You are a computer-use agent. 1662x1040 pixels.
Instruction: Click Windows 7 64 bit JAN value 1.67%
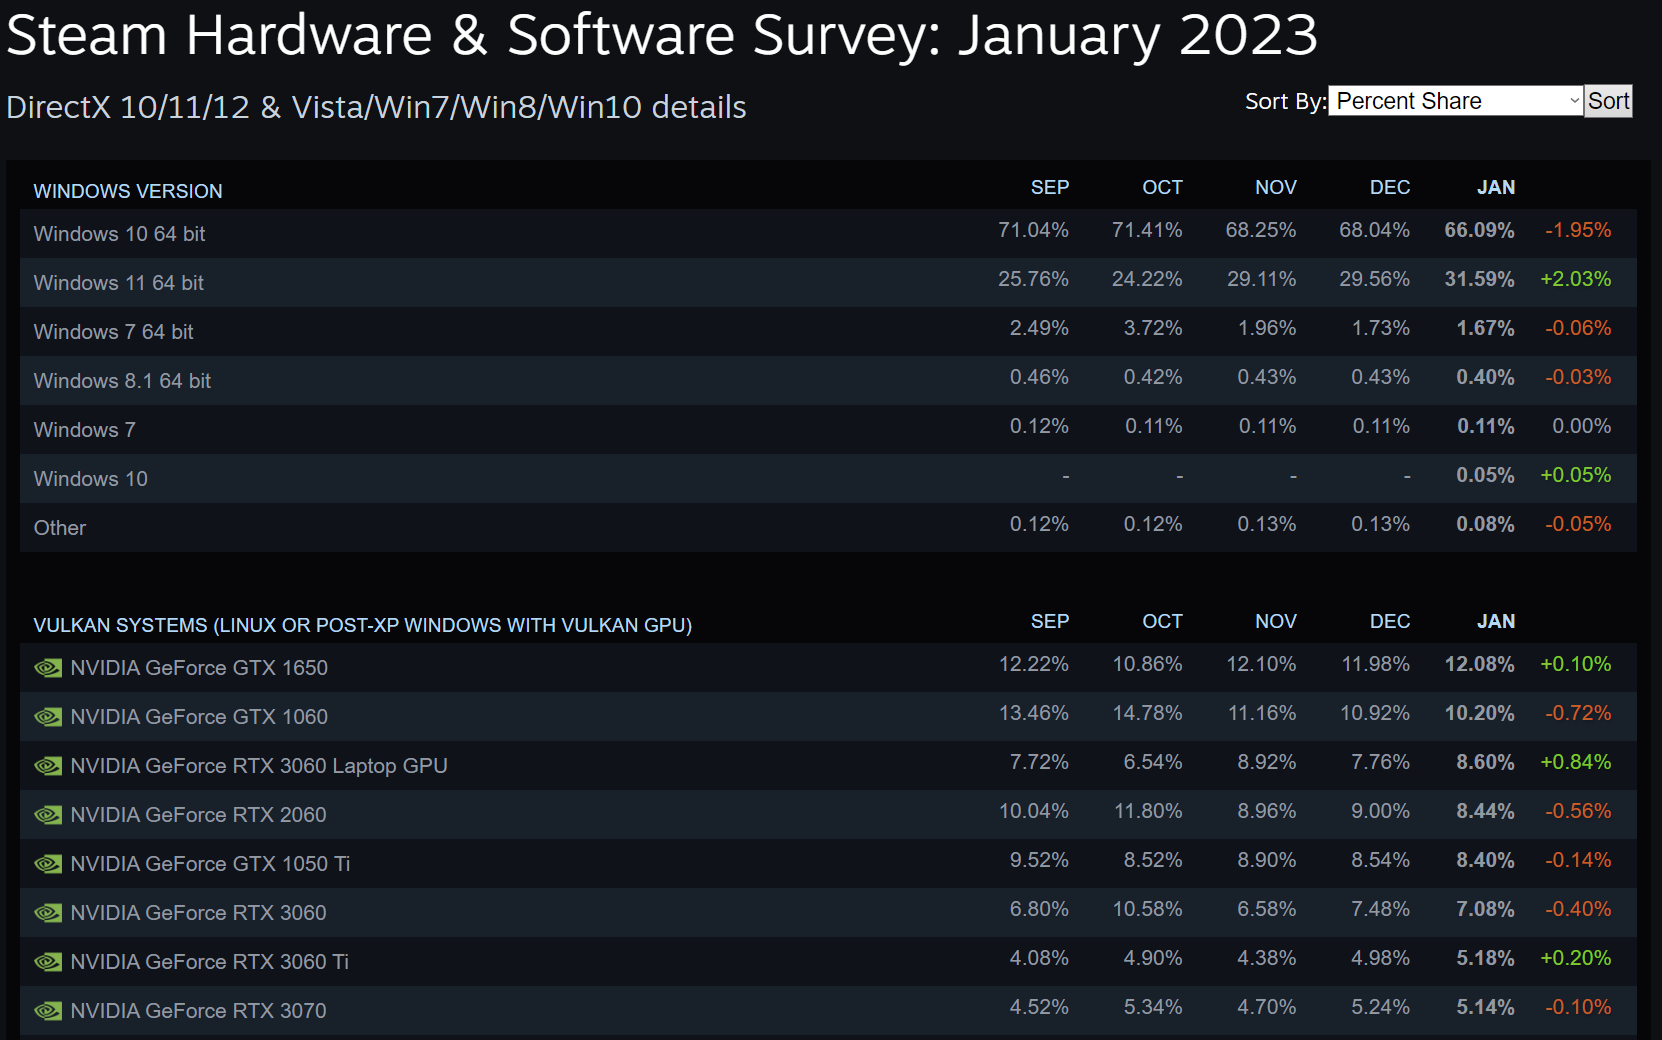coord(1485,328)
